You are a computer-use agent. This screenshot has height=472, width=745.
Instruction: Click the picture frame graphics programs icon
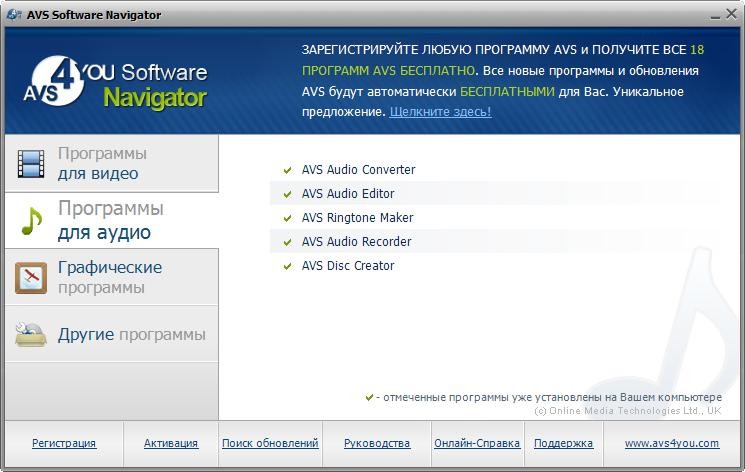coord(31,278)
